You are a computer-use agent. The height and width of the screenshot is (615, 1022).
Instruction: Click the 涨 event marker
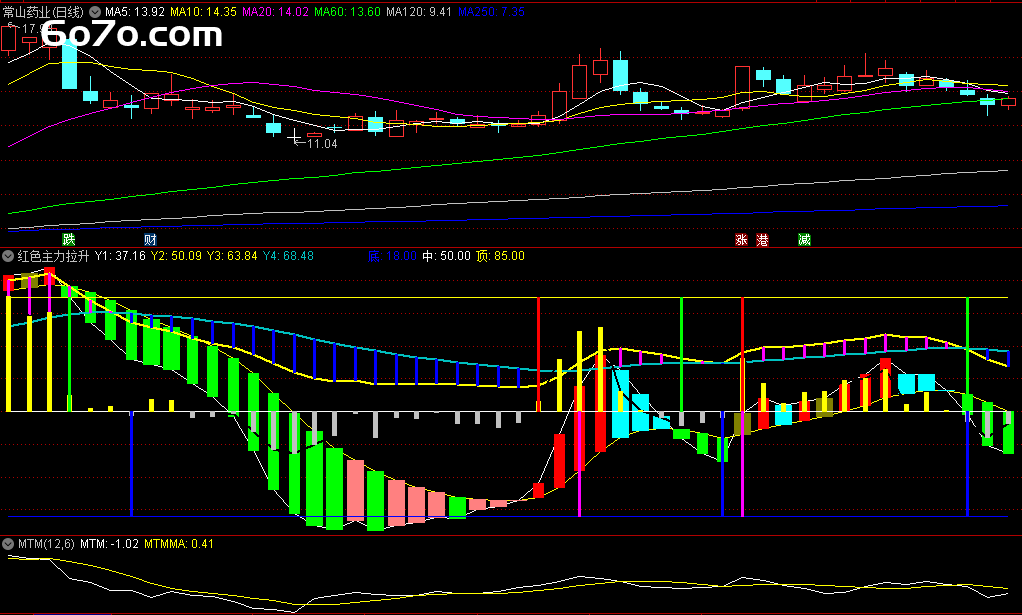click(x=741, y=239)
